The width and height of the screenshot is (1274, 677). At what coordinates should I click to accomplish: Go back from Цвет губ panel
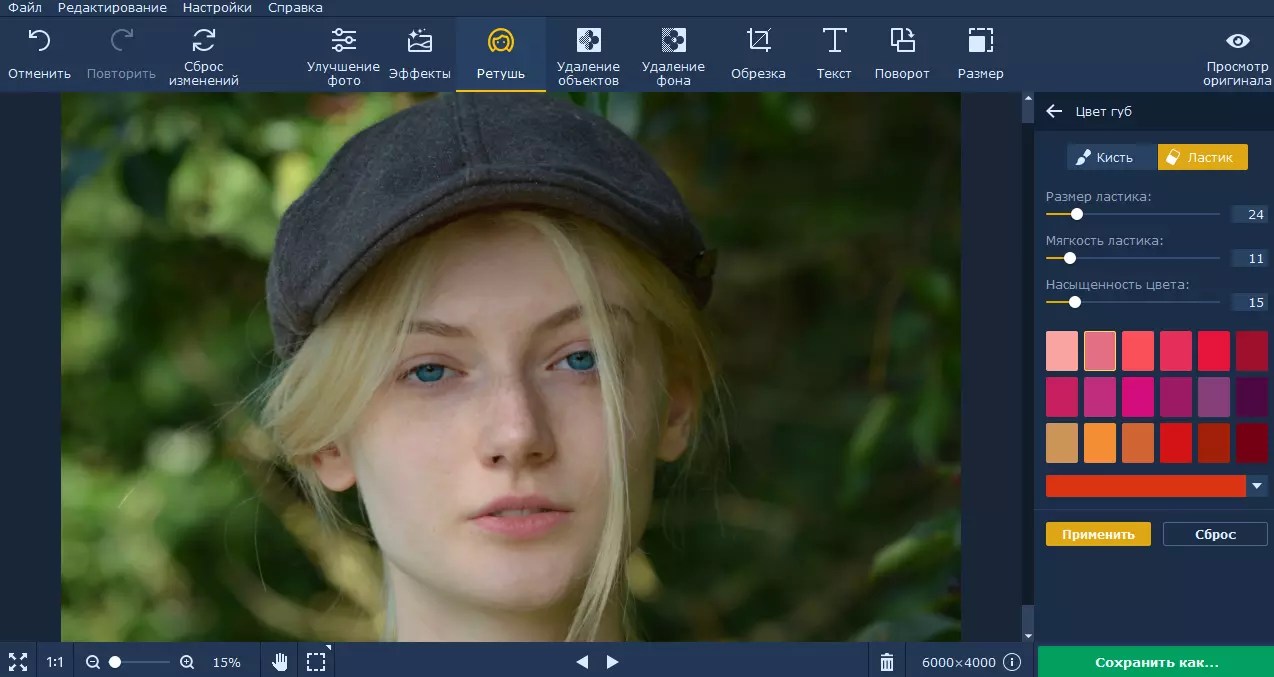point(1053,111)
